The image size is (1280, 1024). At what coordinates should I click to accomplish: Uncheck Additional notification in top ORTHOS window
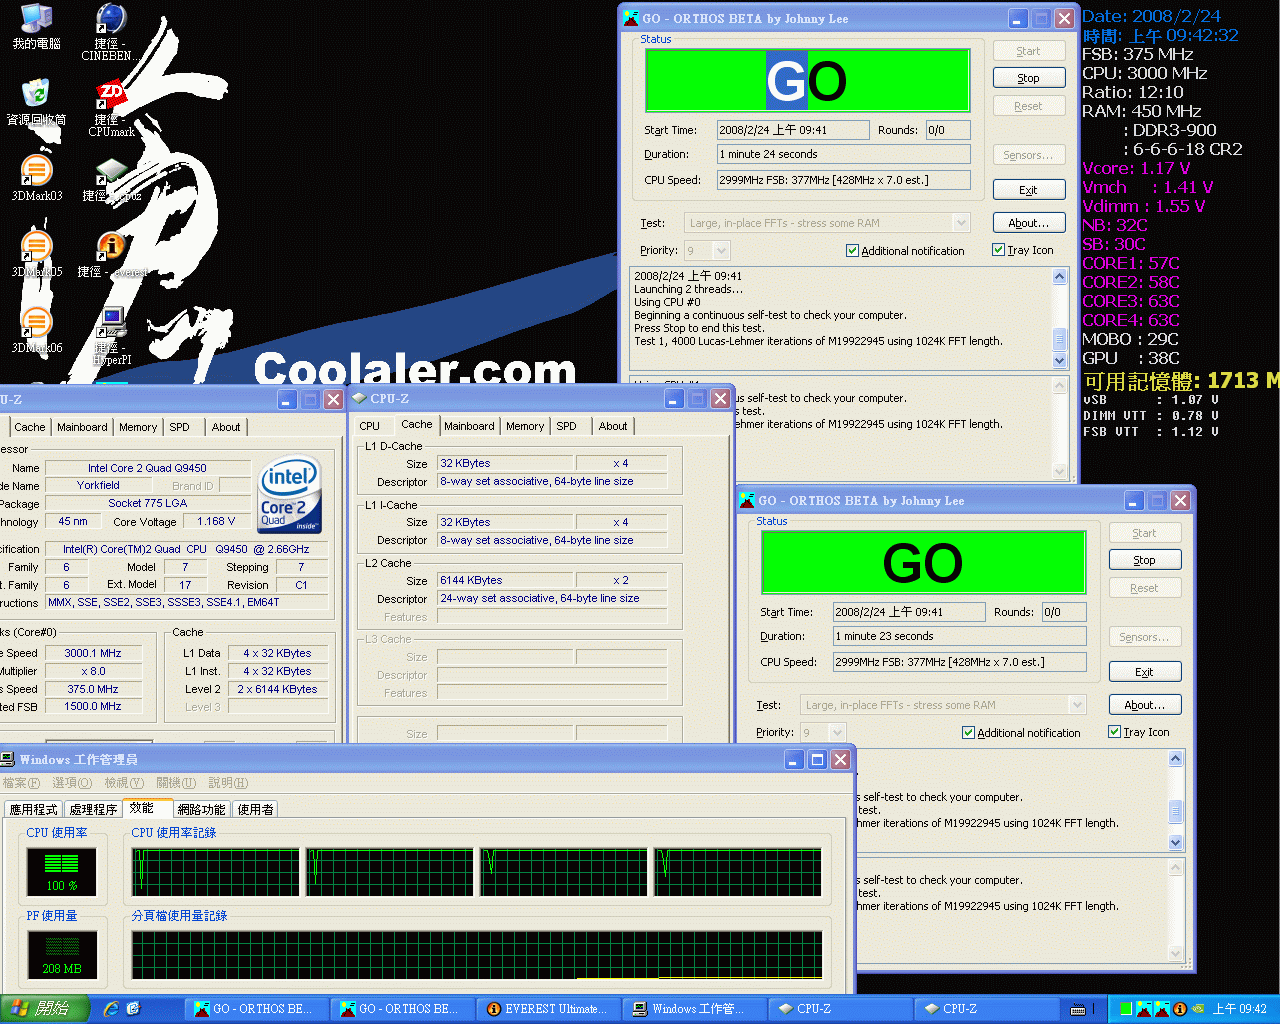tap(853, 251)
